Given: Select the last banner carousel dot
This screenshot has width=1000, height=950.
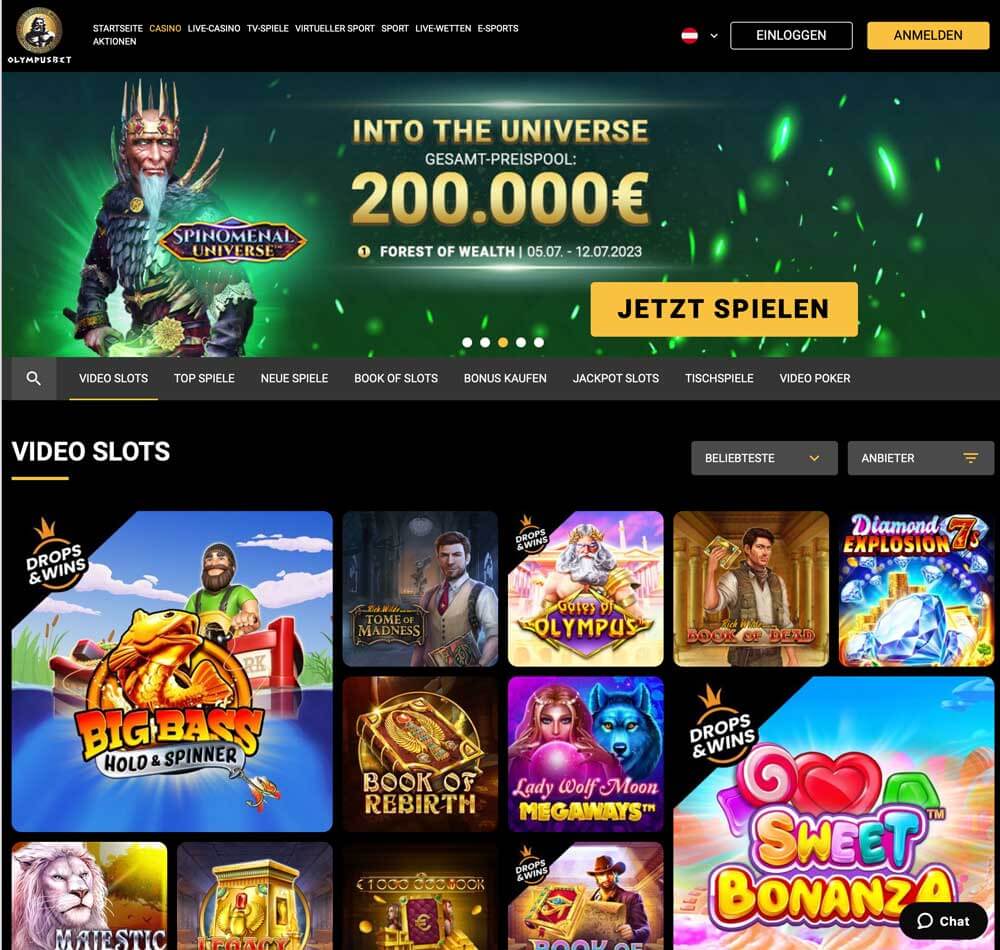Looking at the screenshot, I should pyautogui.click(x=539, y=342).
